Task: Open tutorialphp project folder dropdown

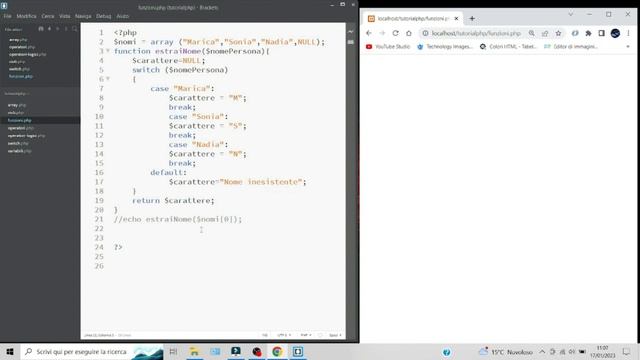Action: [x=17, y=93]
